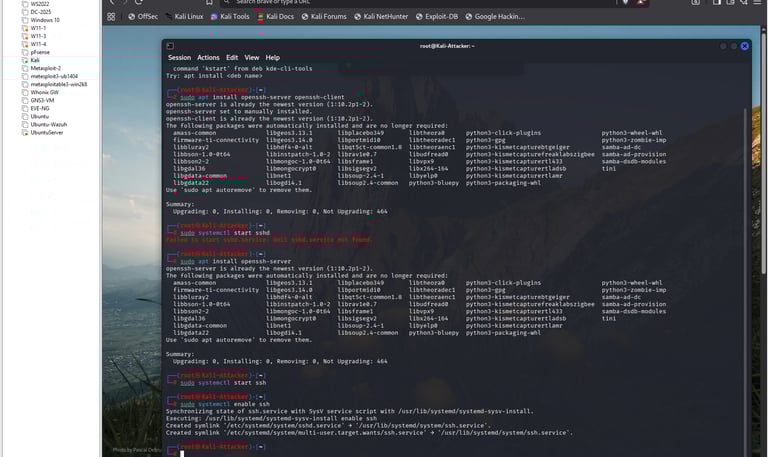The image size is (768, 457).
Task: Select the Ubuntu-Wazuh VM
Action: tap(48, 124)
